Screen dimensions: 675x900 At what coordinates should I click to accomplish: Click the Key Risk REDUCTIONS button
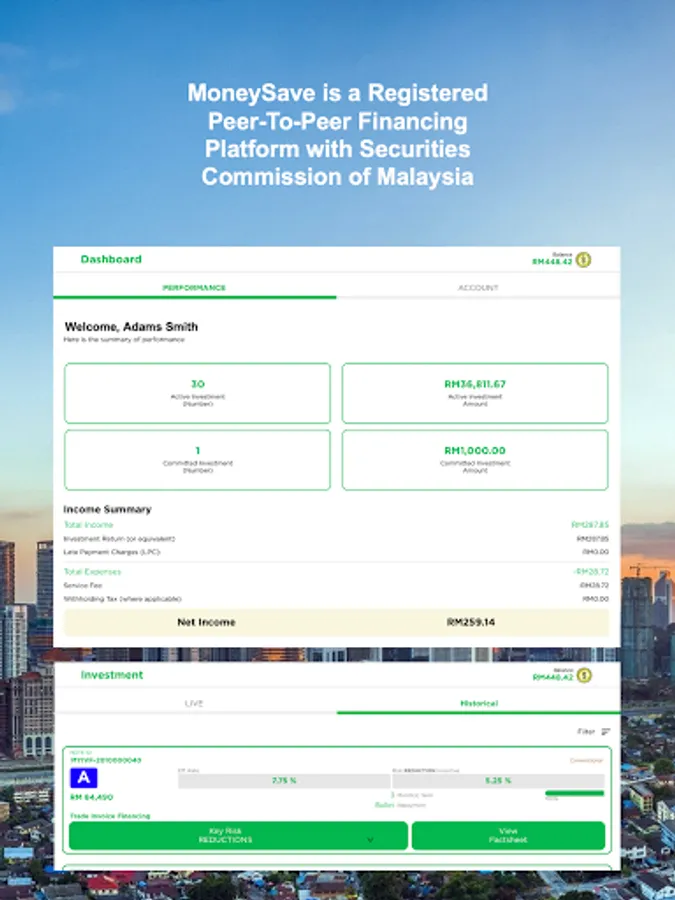[238, 836]
